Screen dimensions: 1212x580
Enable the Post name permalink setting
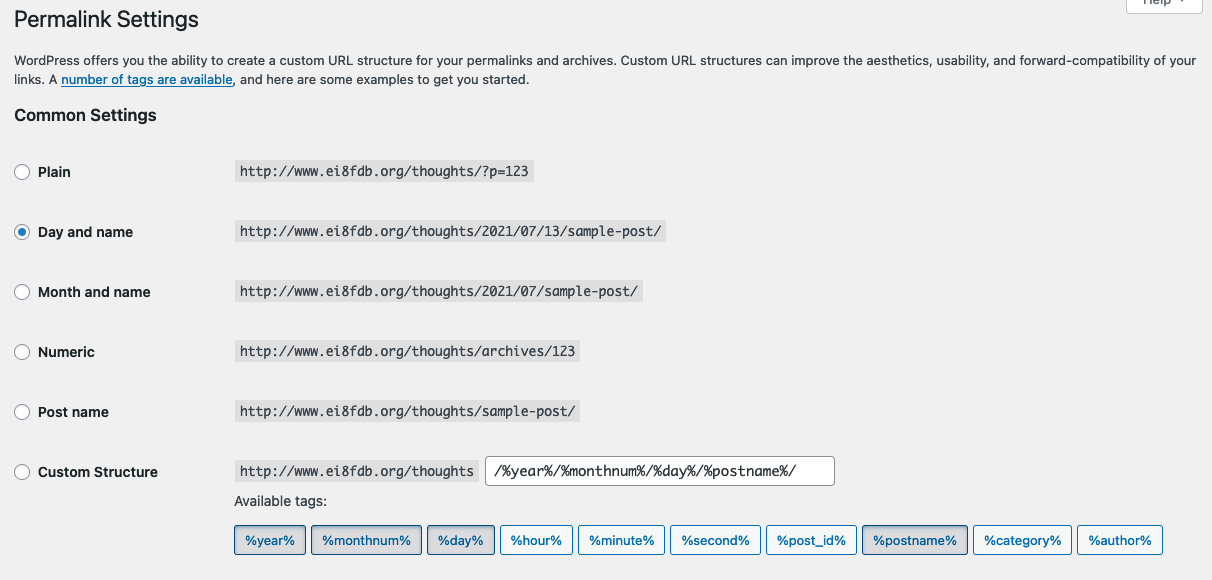[22, 412]
